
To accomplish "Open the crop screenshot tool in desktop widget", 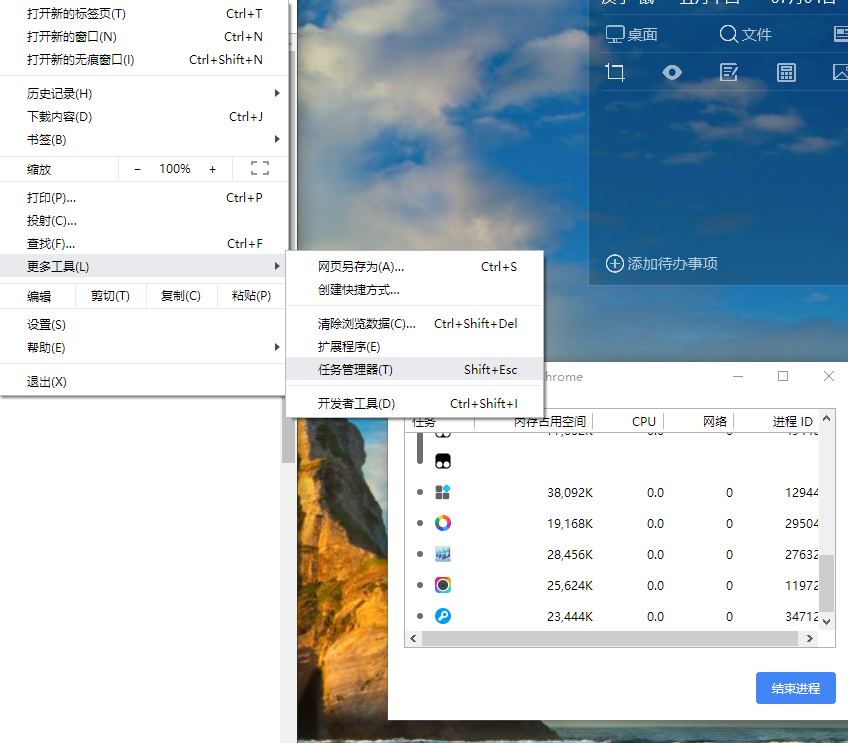I will point(615,72).
